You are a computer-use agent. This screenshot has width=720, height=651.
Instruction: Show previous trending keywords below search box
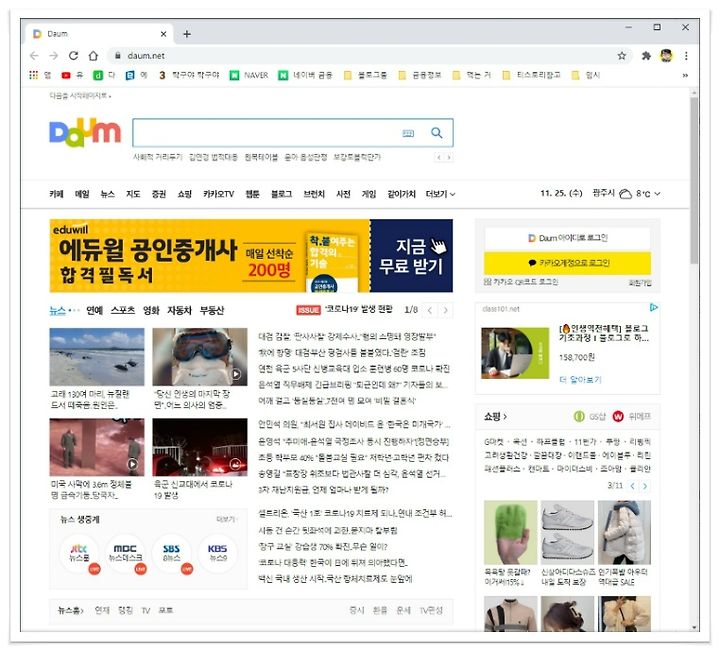[x=439, y=157]
